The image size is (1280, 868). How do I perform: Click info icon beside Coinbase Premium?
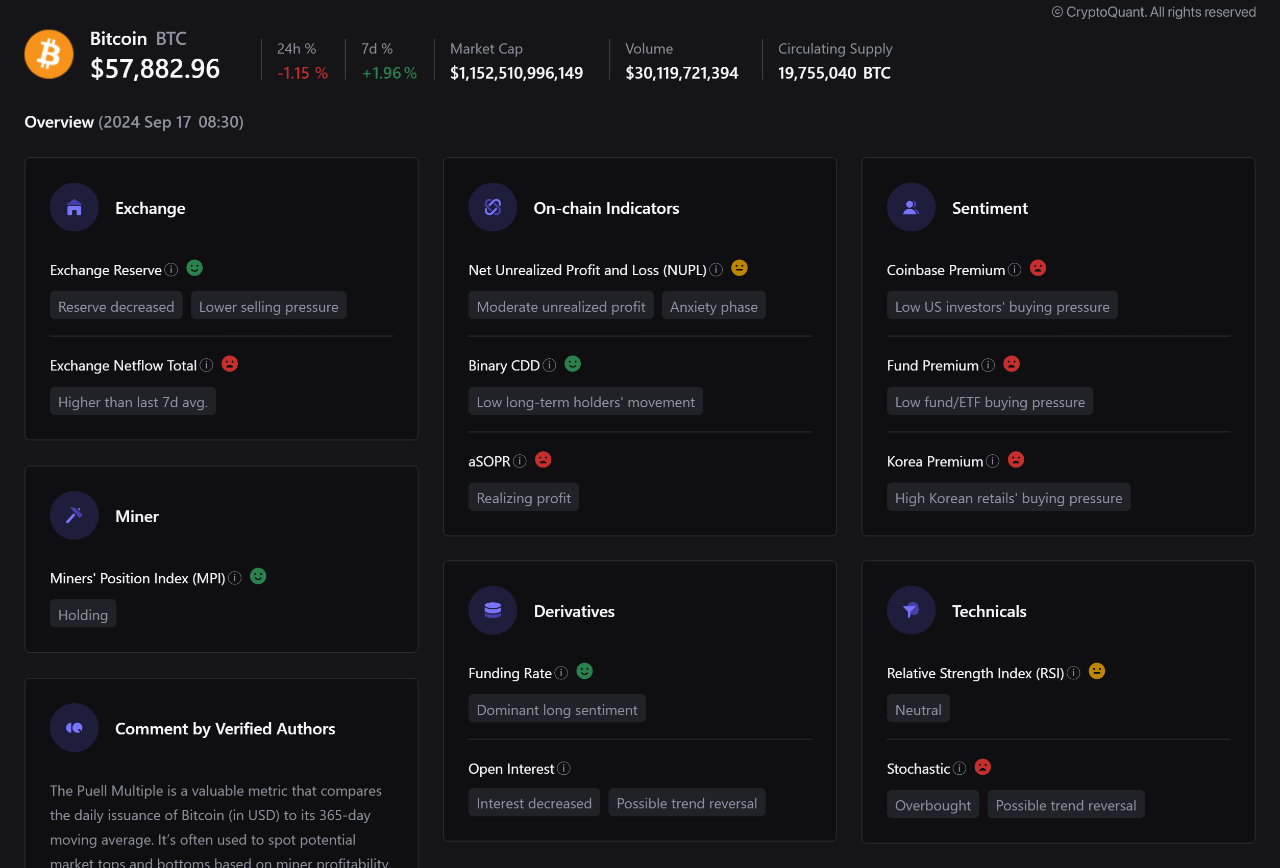coord(1015,270)
